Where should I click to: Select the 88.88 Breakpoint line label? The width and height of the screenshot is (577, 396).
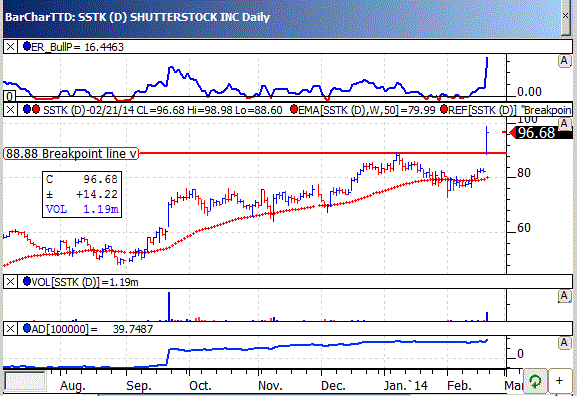(71, 153)
